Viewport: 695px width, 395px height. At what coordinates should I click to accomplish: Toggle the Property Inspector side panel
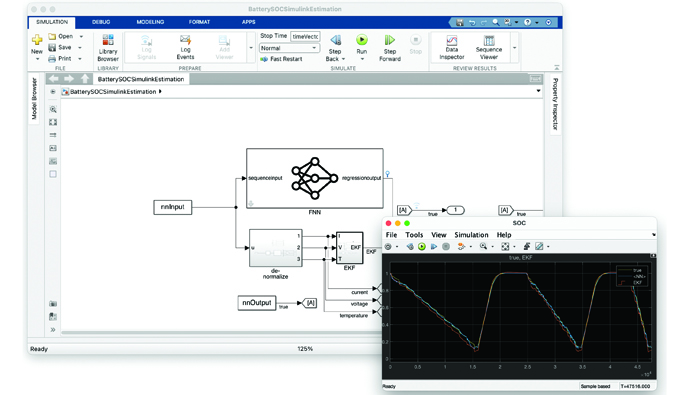tap(555, 104)
